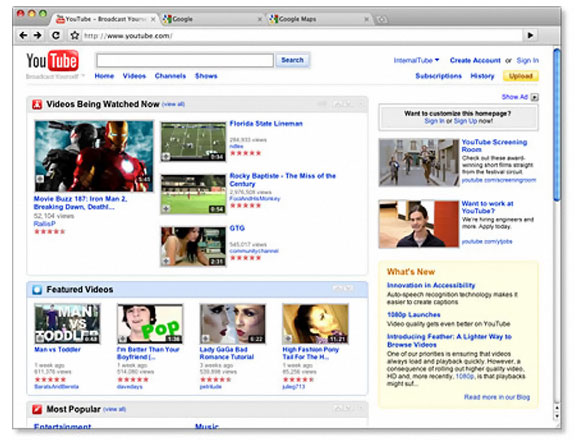This screenshot has height=440, width=586.
Task: Click Create Account
Action: [x=475, y=61]
